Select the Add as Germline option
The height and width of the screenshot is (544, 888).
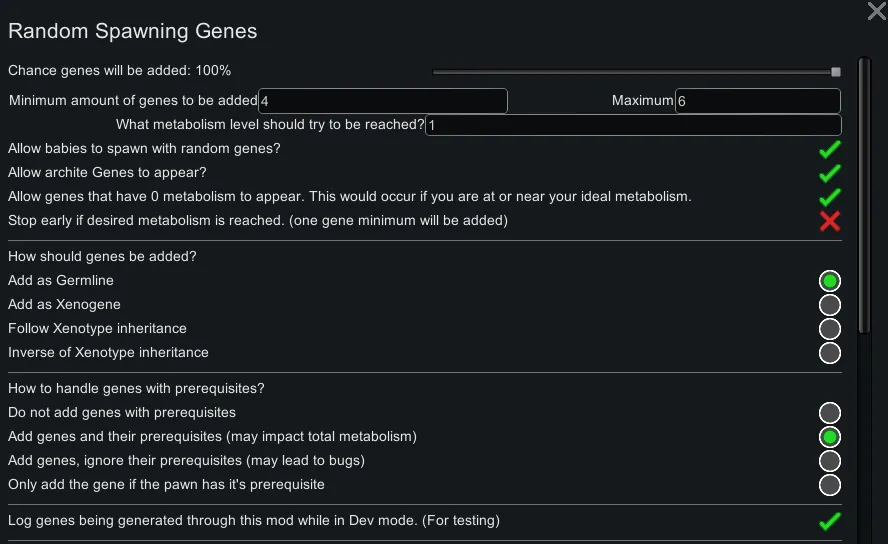coord(829,281)
